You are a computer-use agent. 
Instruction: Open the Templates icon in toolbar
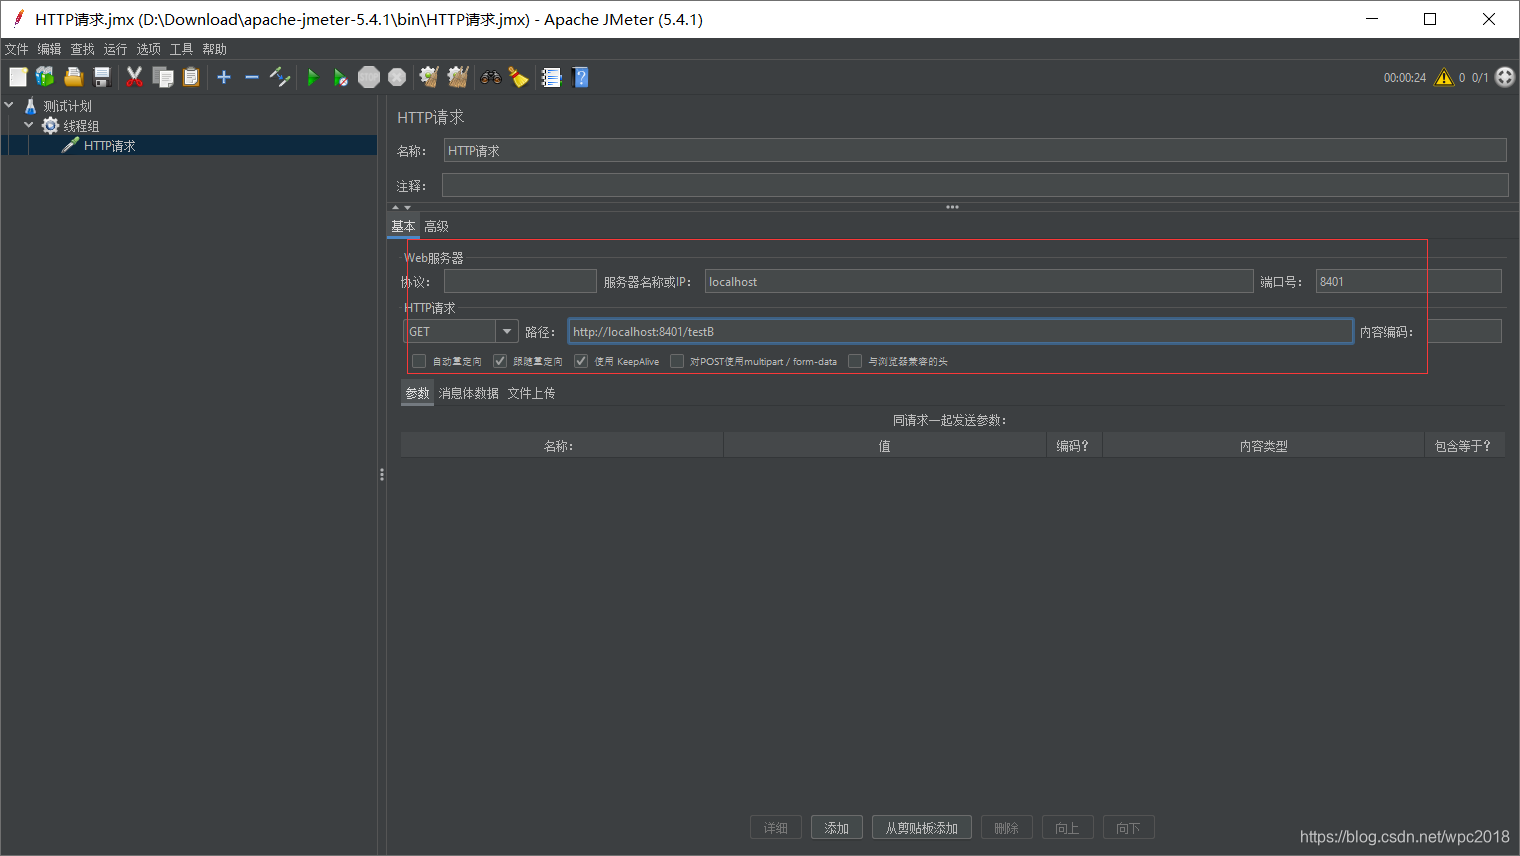(x=45, y=77)
